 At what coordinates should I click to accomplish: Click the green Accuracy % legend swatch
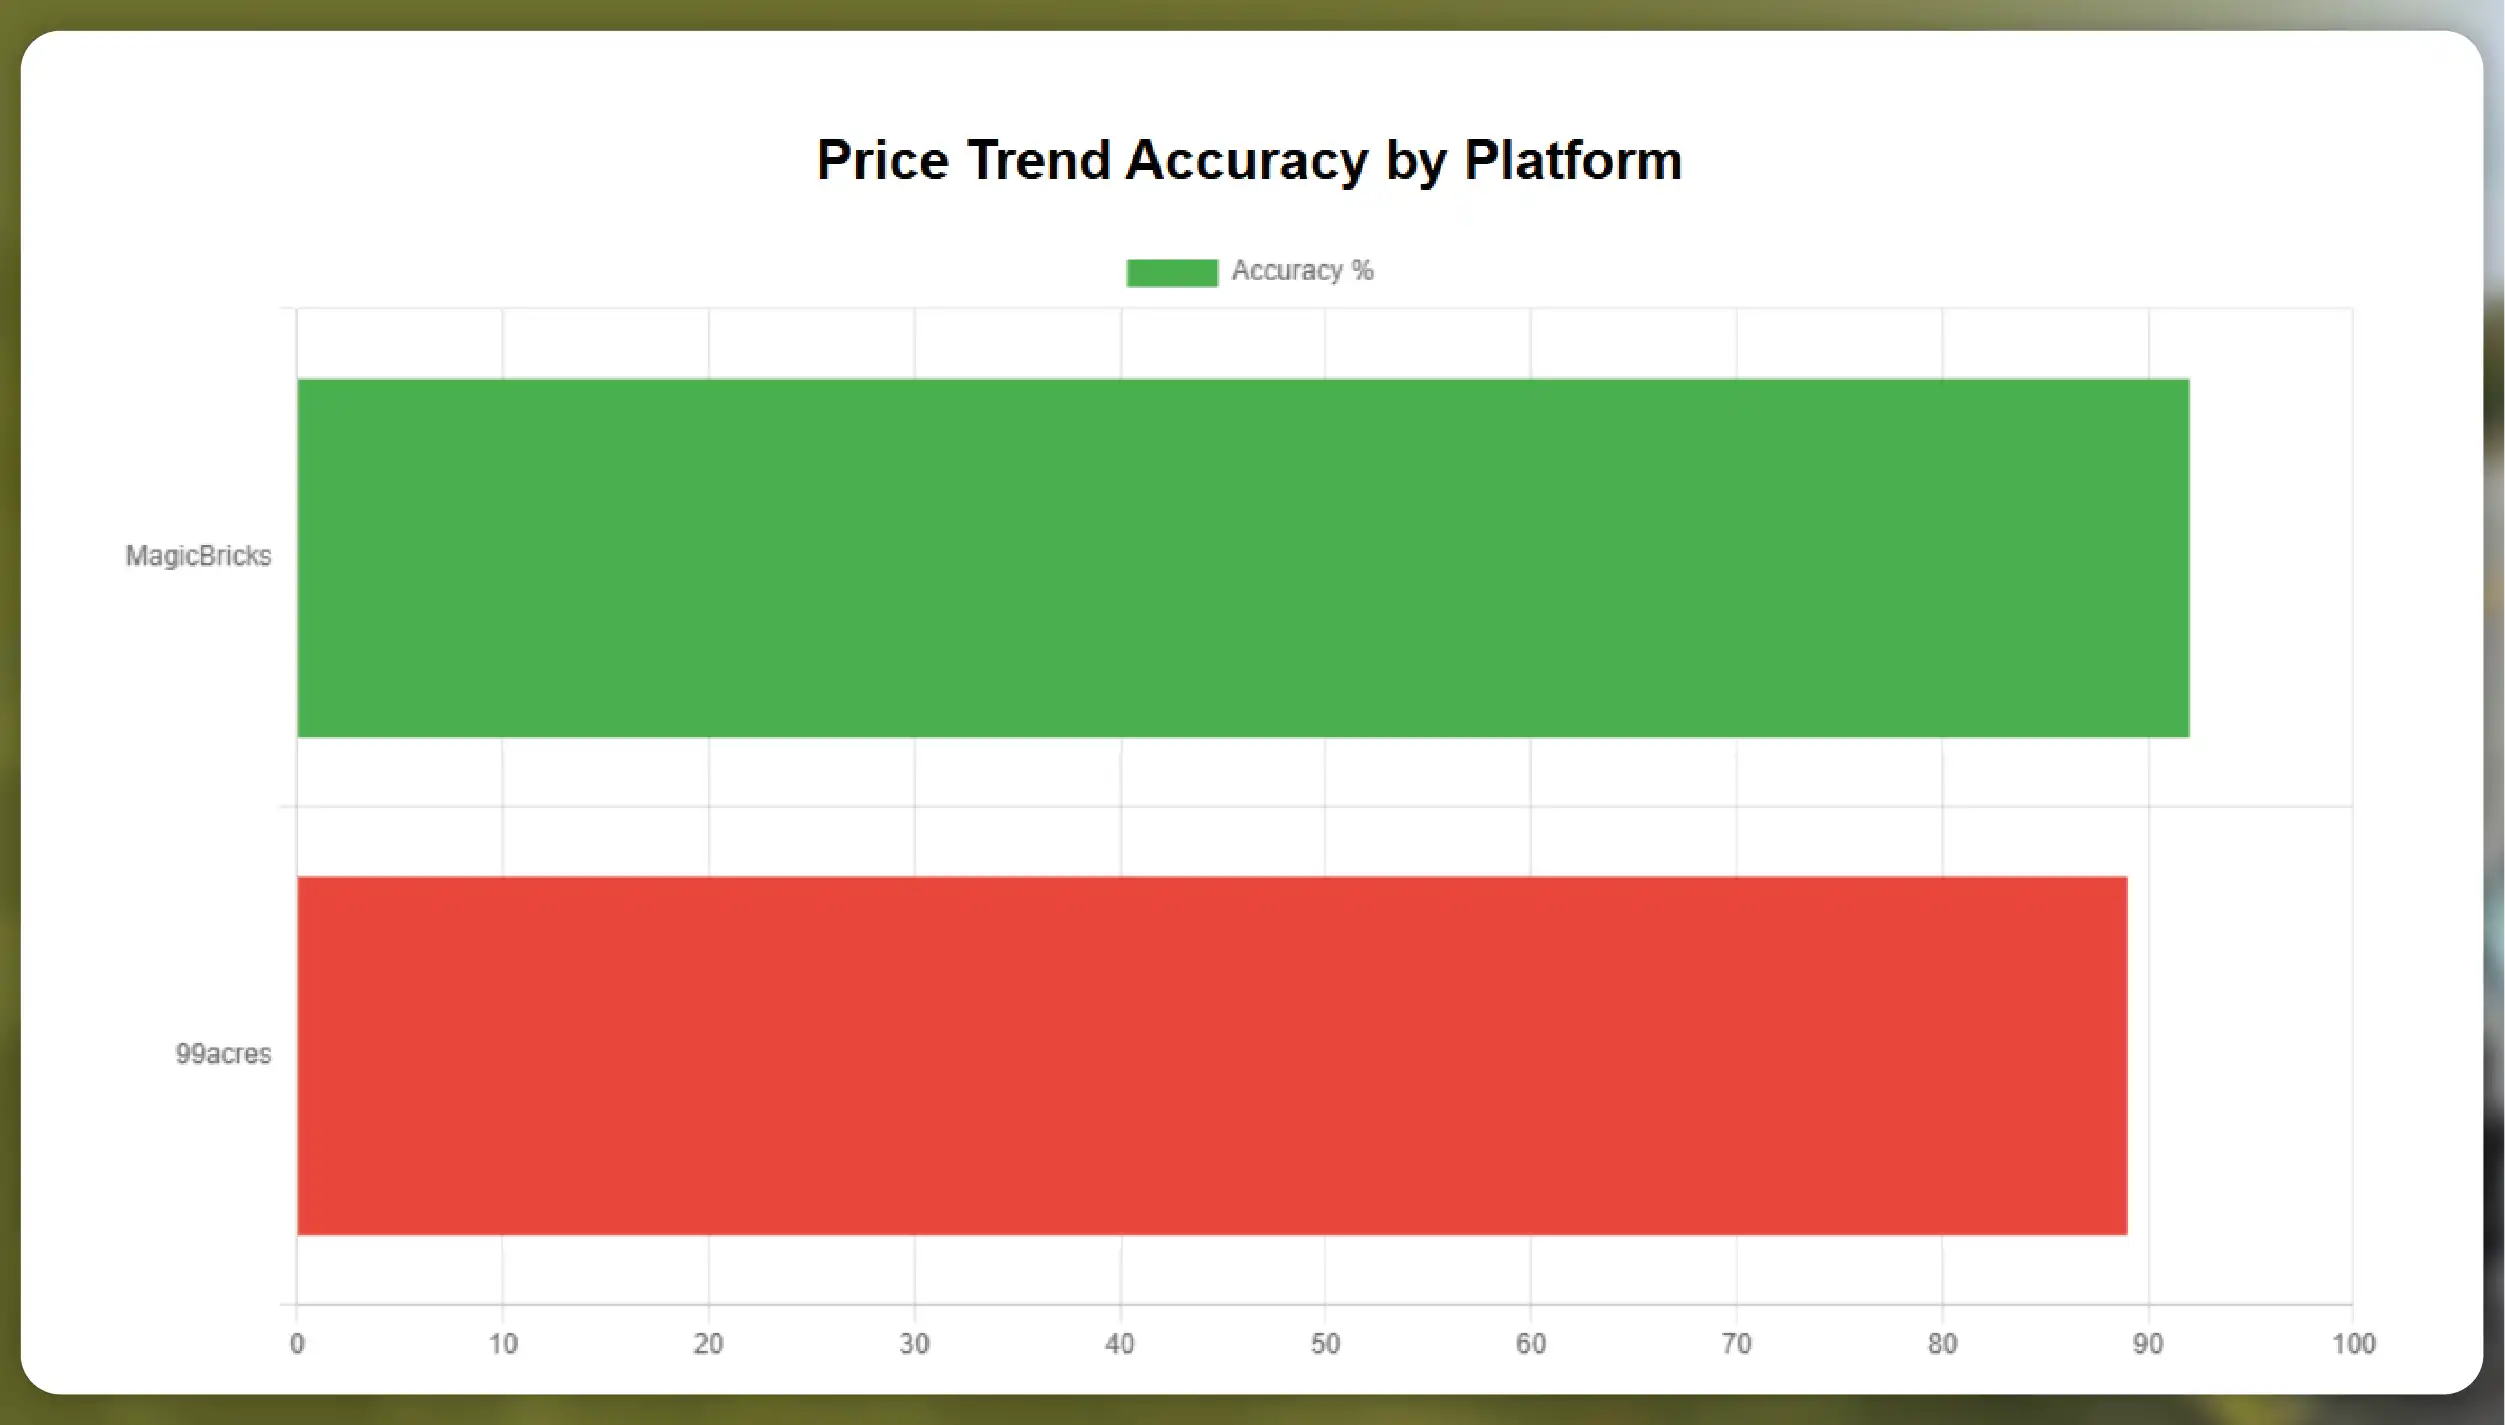pos(1171,272)
